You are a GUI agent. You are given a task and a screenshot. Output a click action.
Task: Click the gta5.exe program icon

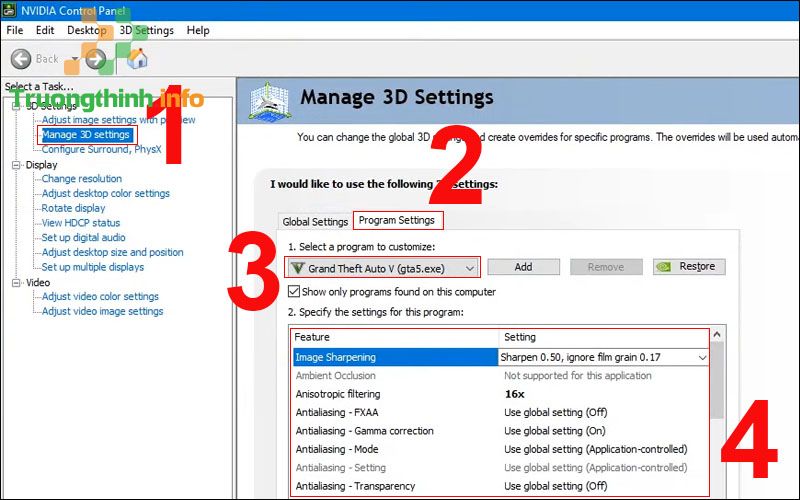(x=297, y=268)
